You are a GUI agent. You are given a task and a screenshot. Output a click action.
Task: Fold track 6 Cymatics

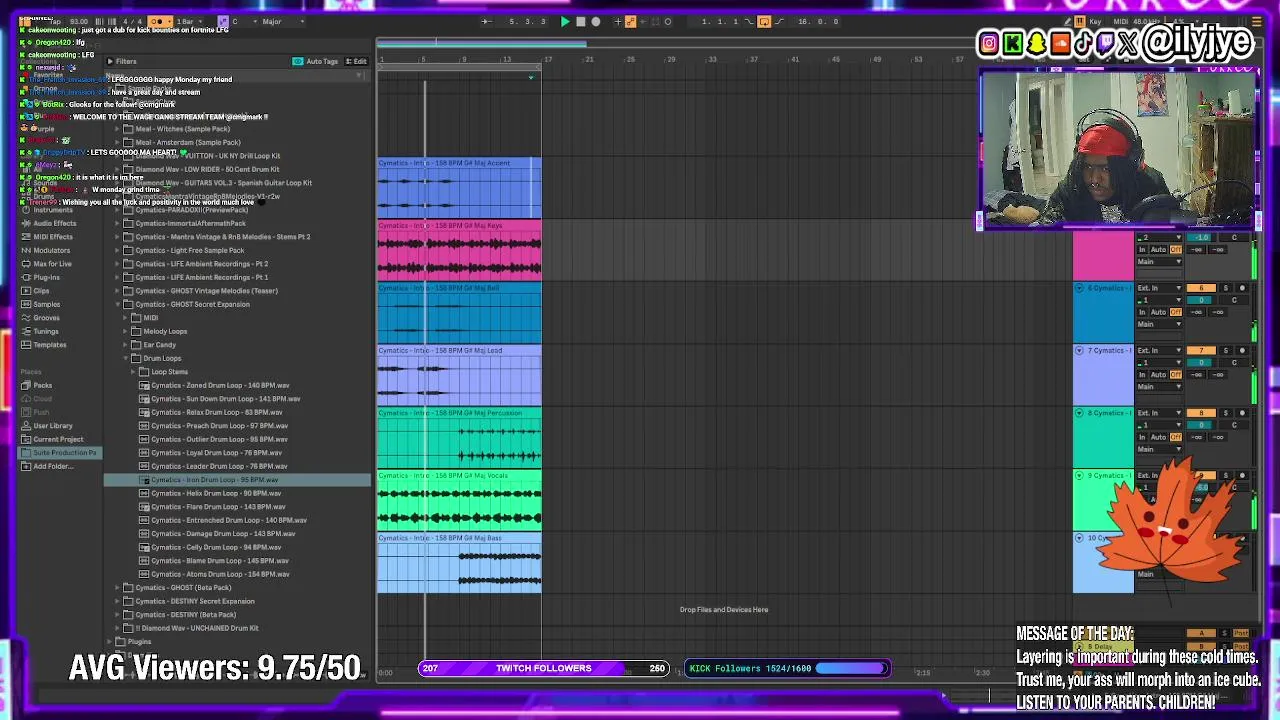[x=1079, y=288]
